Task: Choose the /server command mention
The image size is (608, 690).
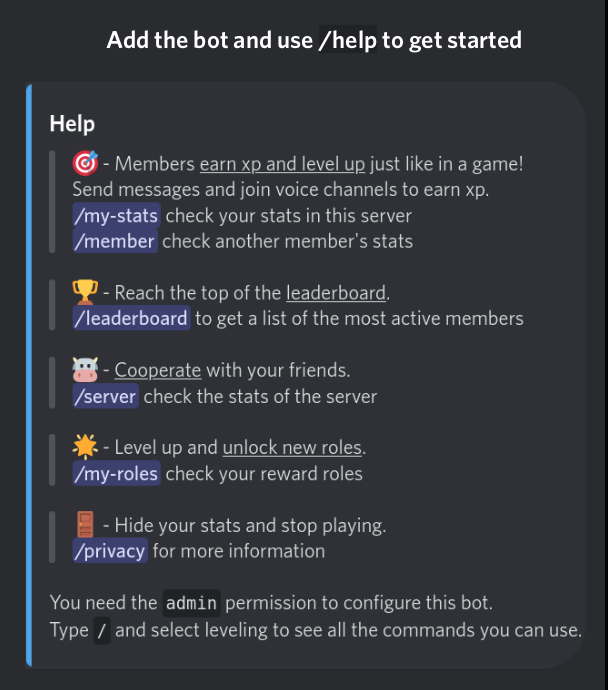Action: 105,396
